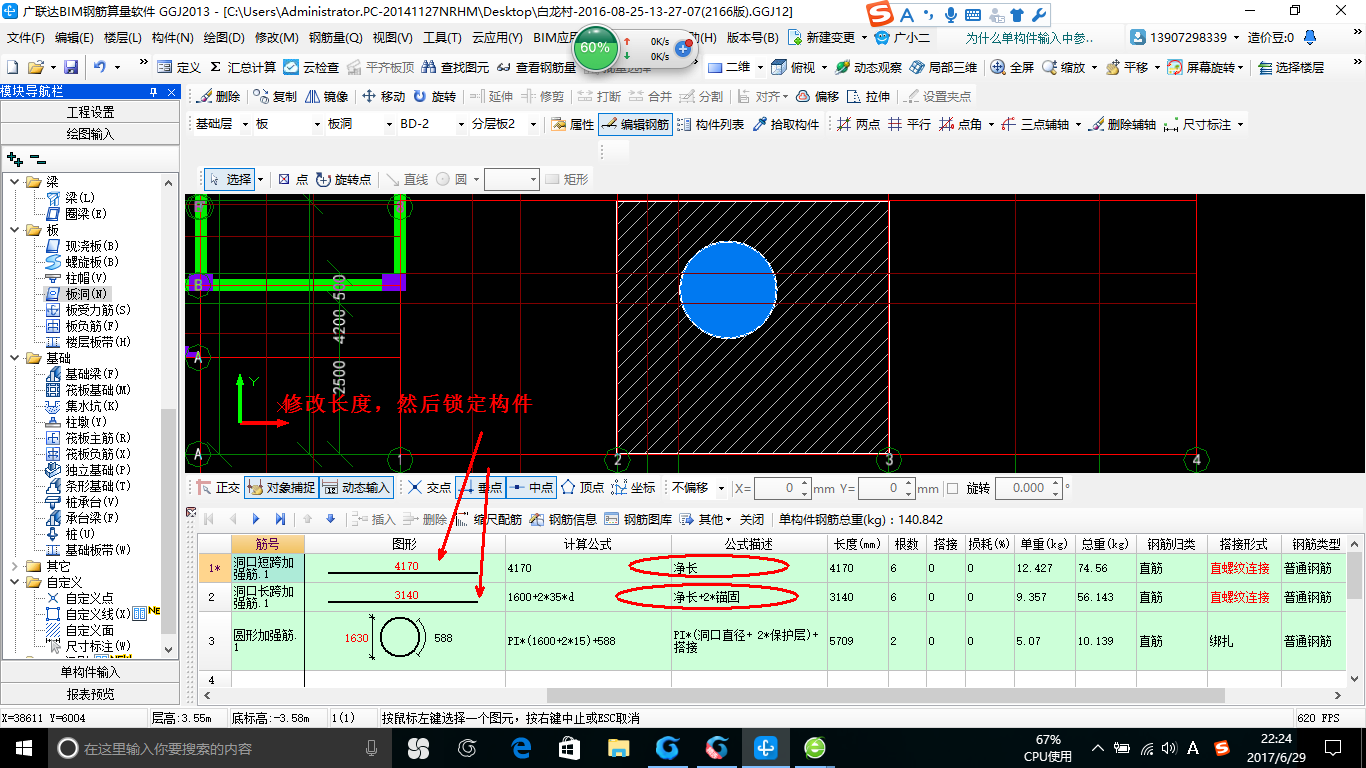Switch to 局部三维 partial 3D view
1366x768 pixels.
click(x=943, y=67)
